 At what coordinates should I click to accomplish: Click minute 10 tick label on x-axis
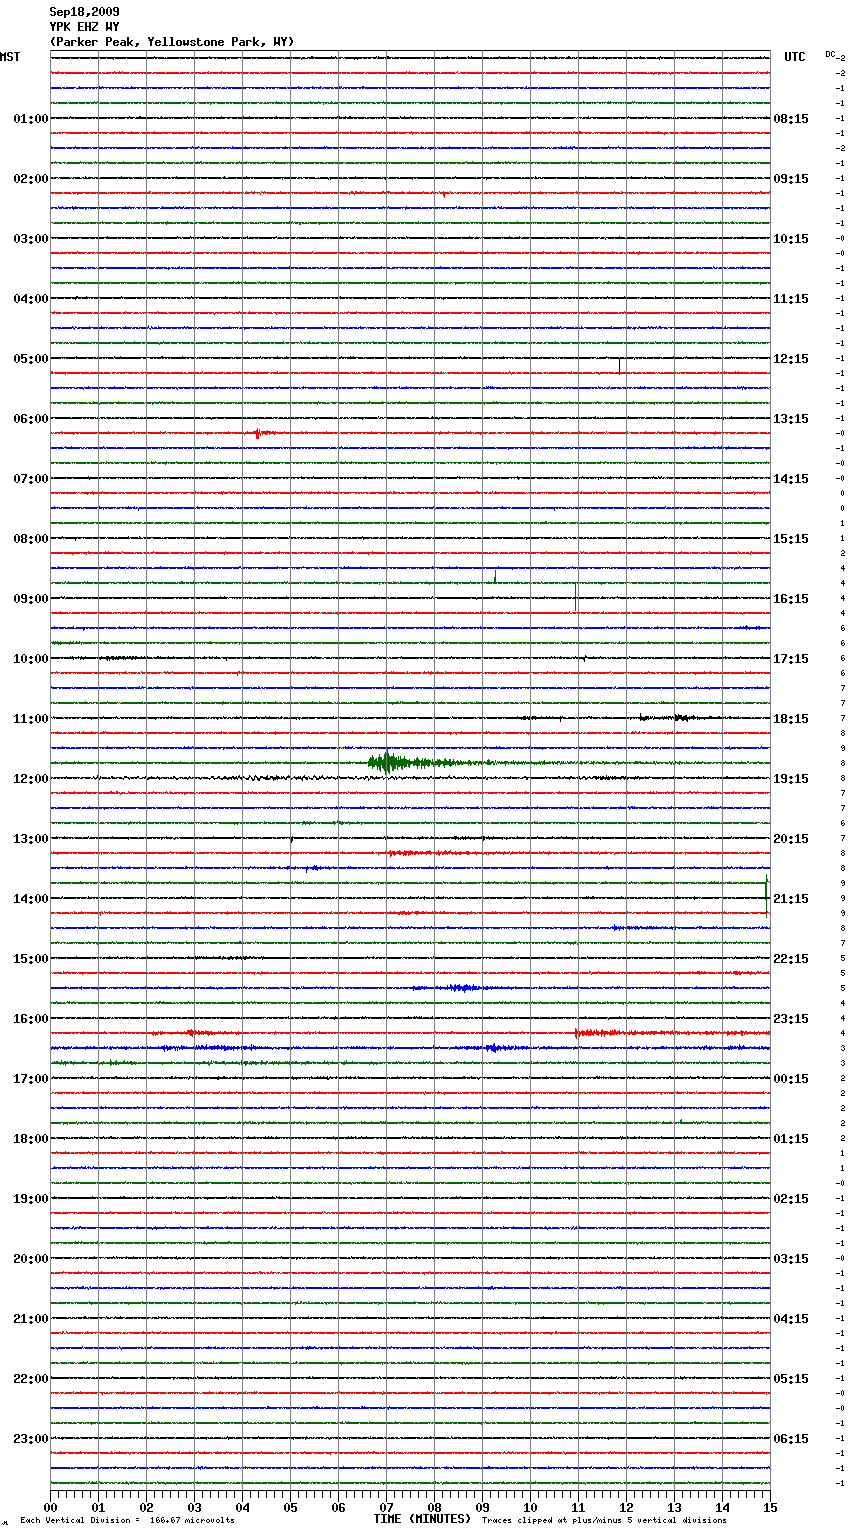[530, 1507]
